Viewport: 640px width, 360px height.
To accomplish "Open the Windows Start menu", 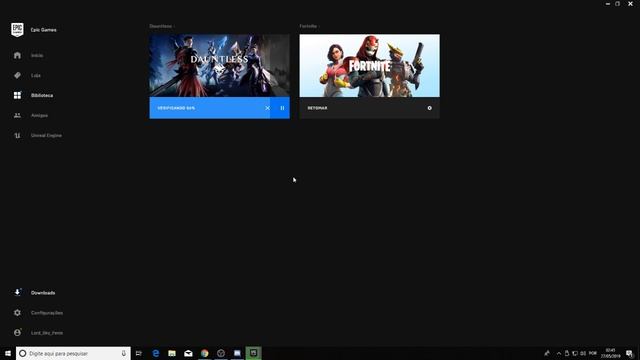I will coord(8,353).
